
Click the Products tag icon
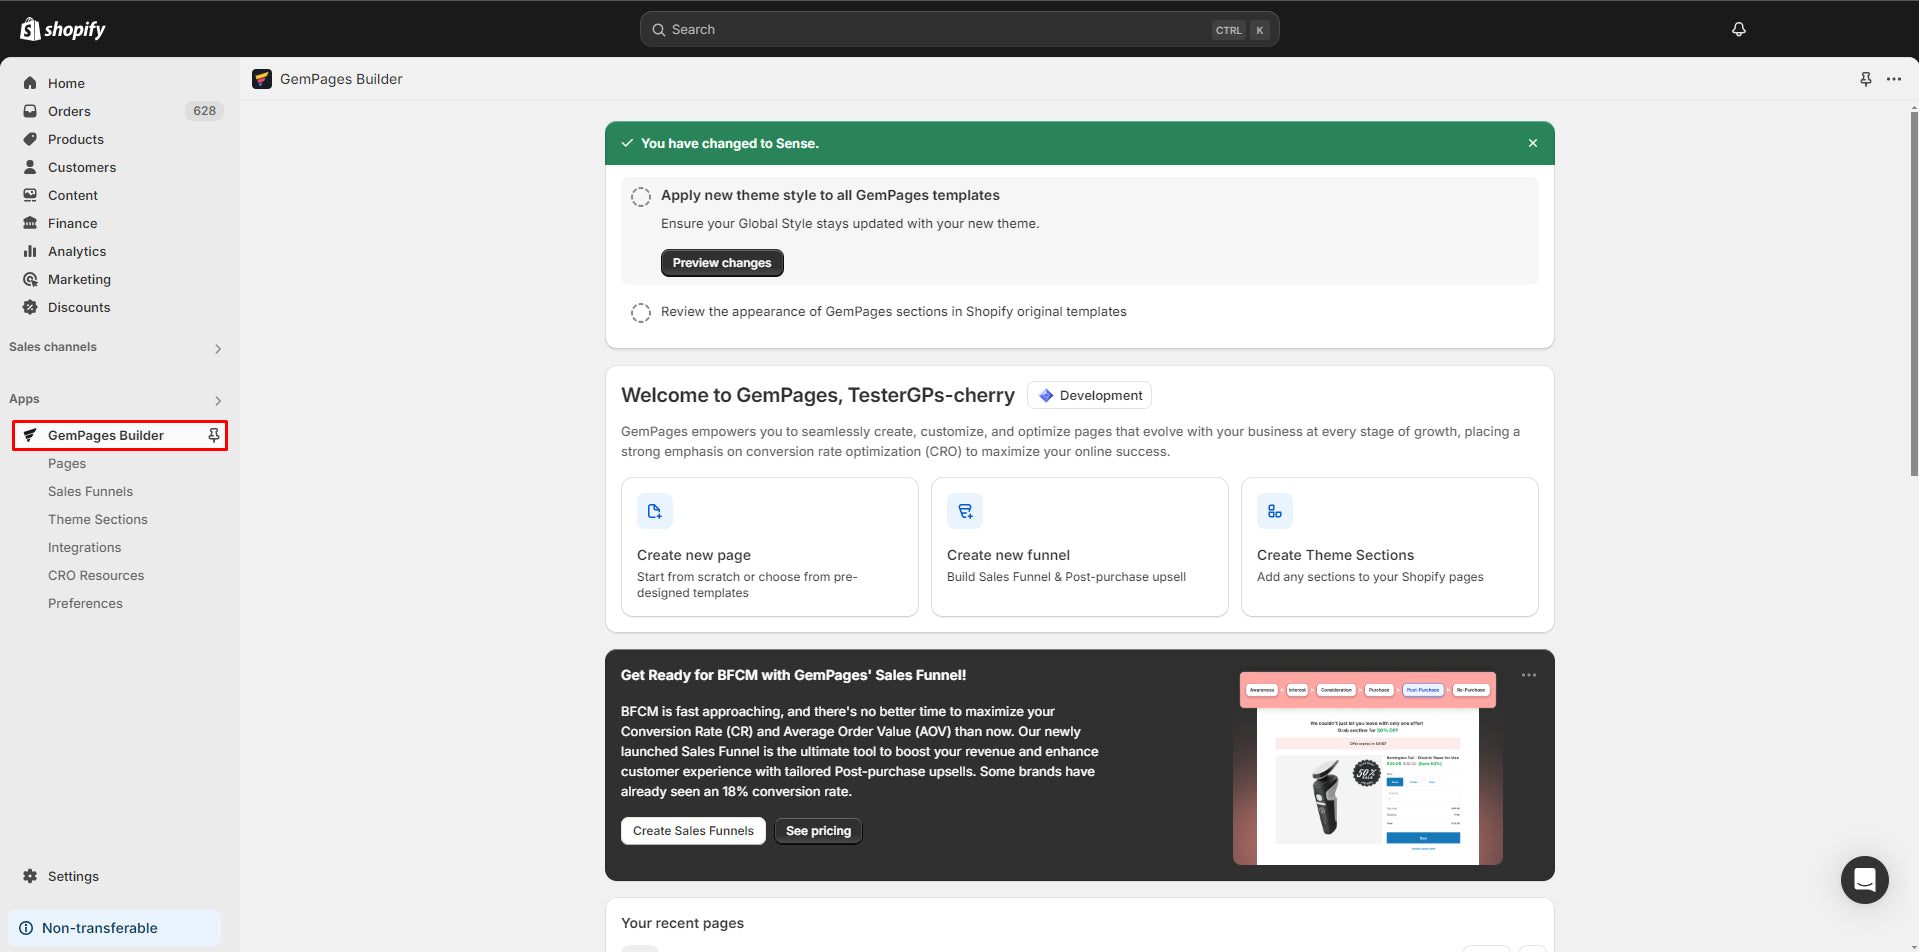coord(30,139)
